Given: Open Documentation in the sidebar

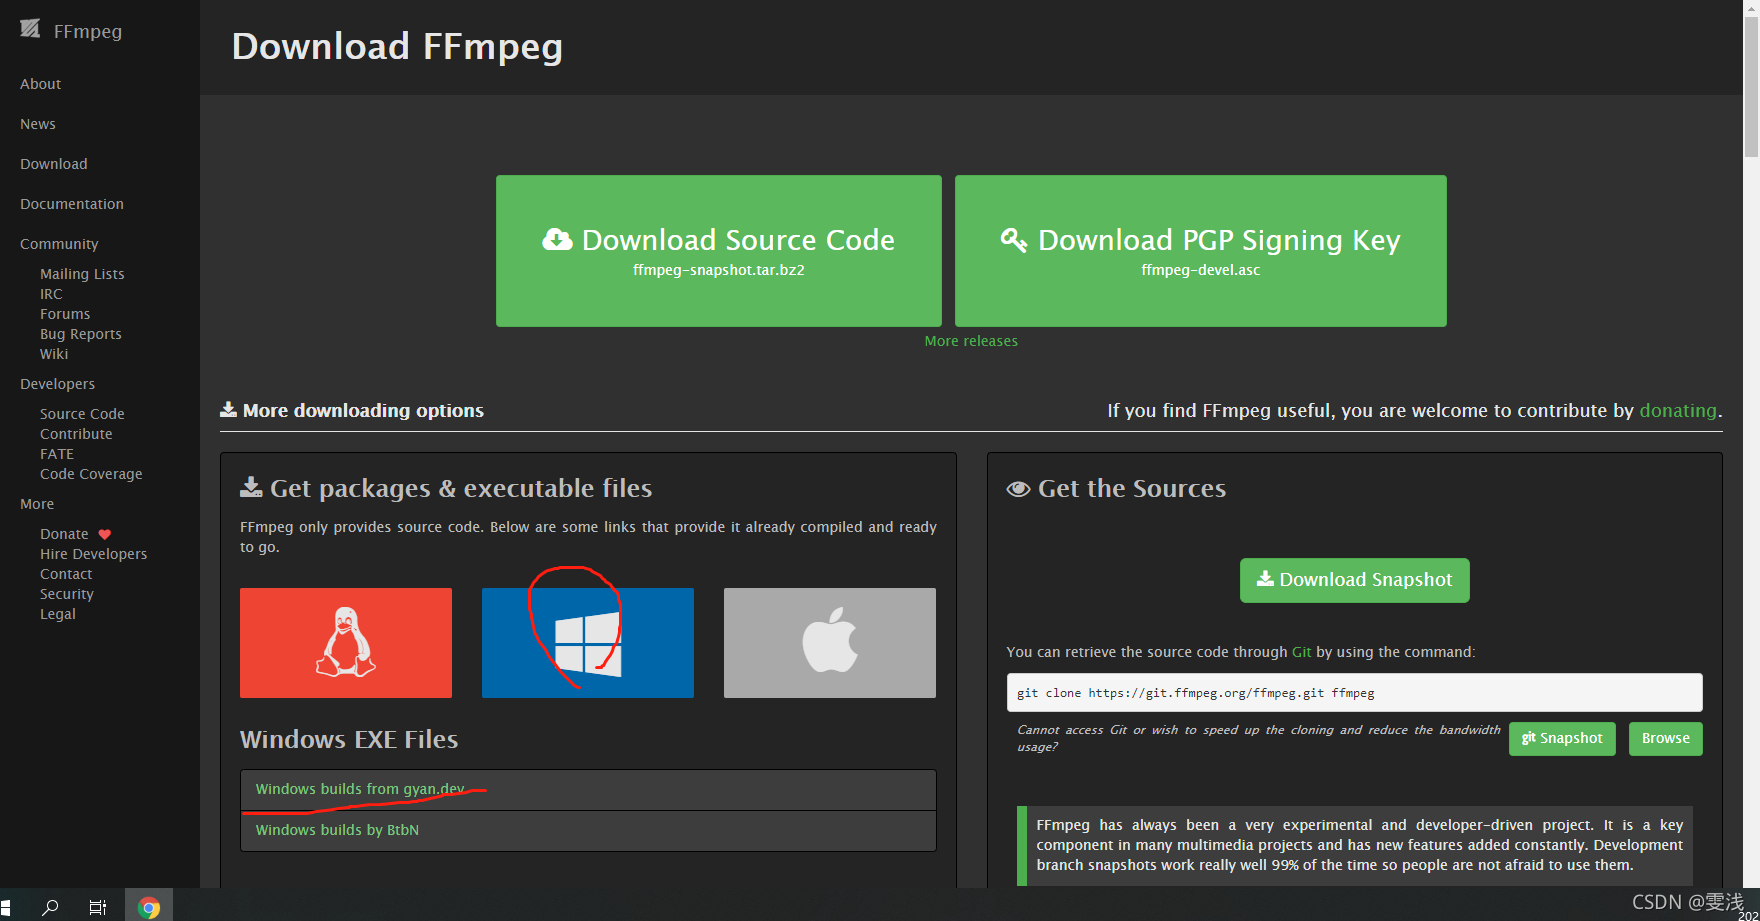Looking at the screenshot, I should (72, 204).
